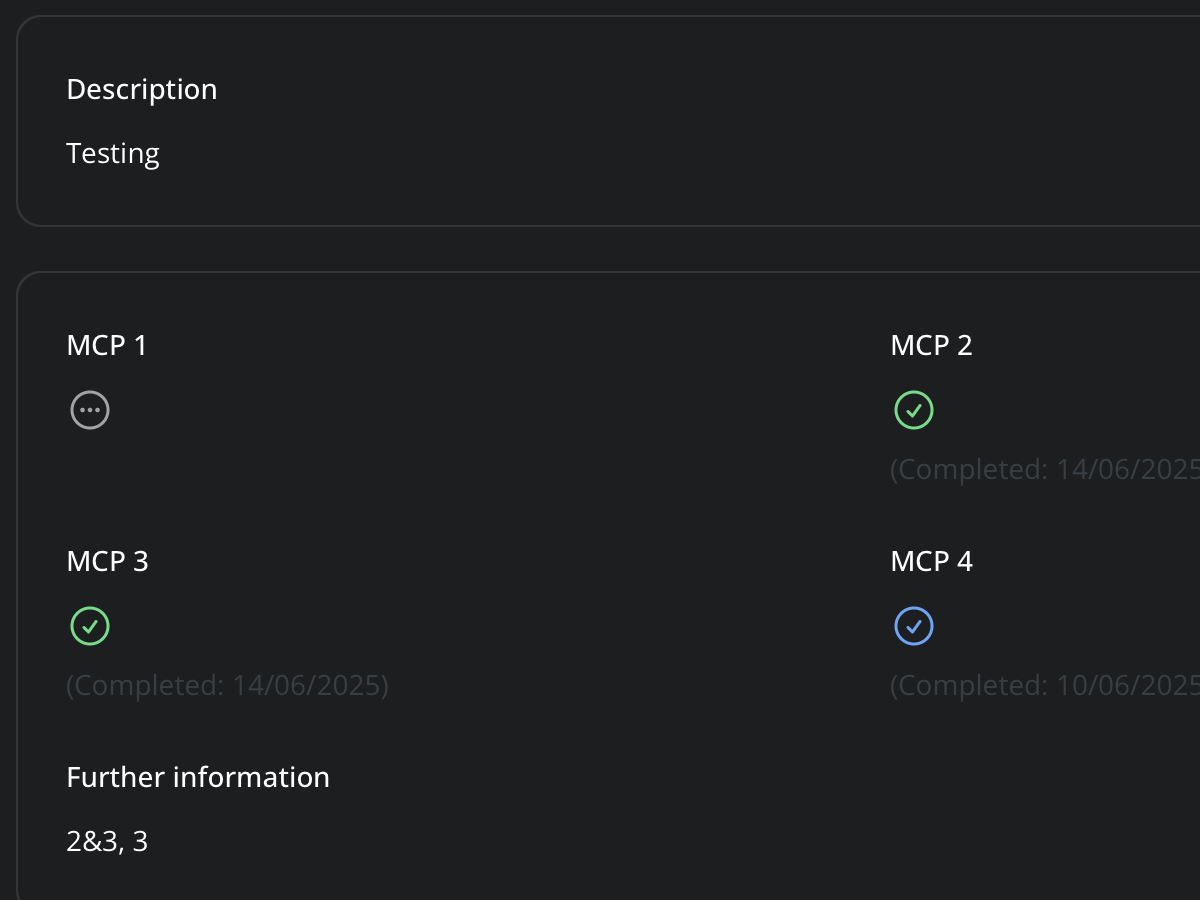Click the MCP 1 pending ellipsis icon
1200x900 pixels.
pyautogui.click(x=90, y=410)
